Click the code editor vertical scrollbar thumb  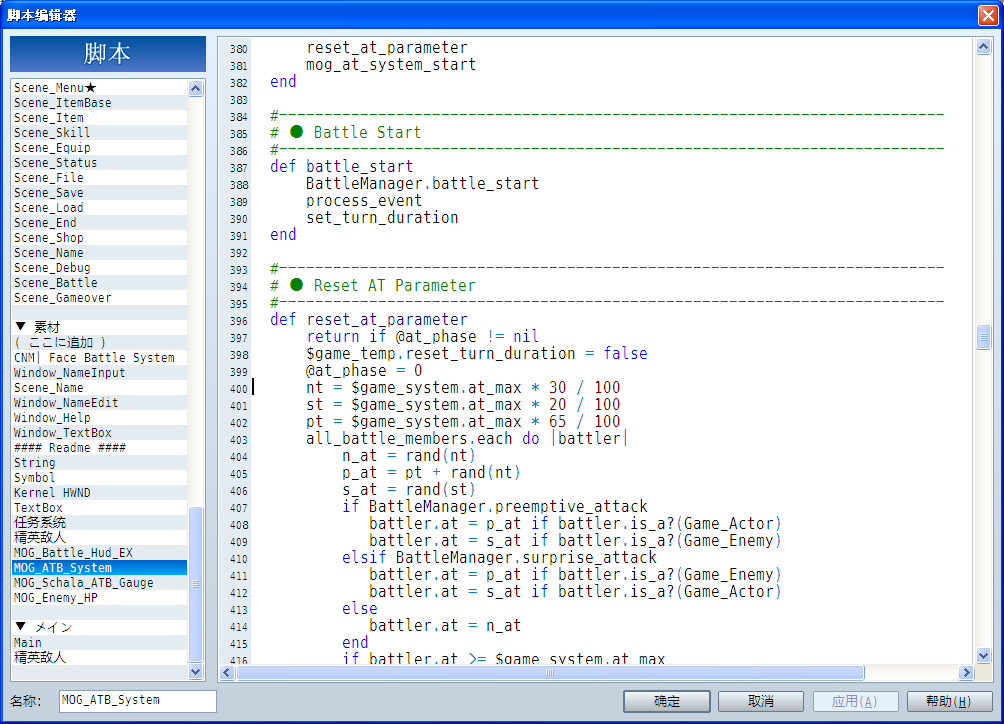click(x=984, y=337)
